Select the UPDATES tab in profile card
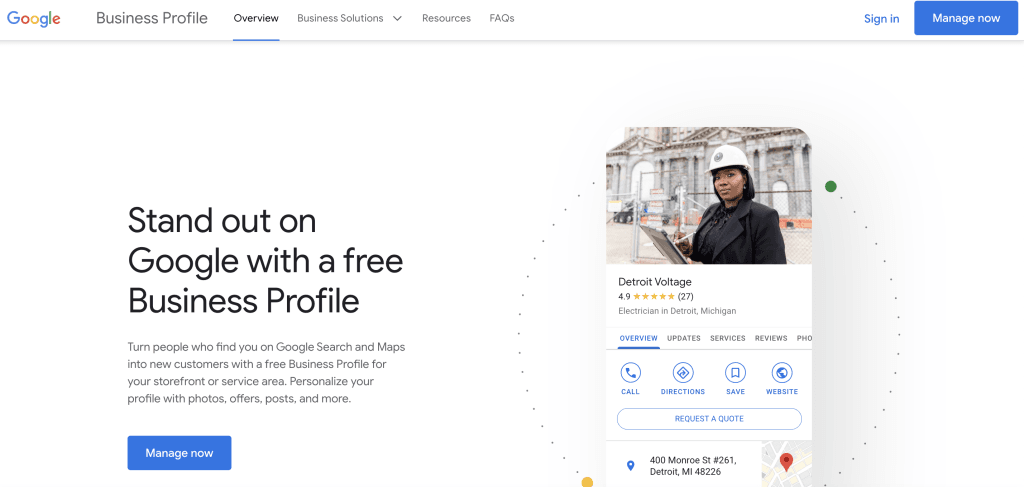The width and height of the screenshot is (1024, 487). [x=684, y=338]
